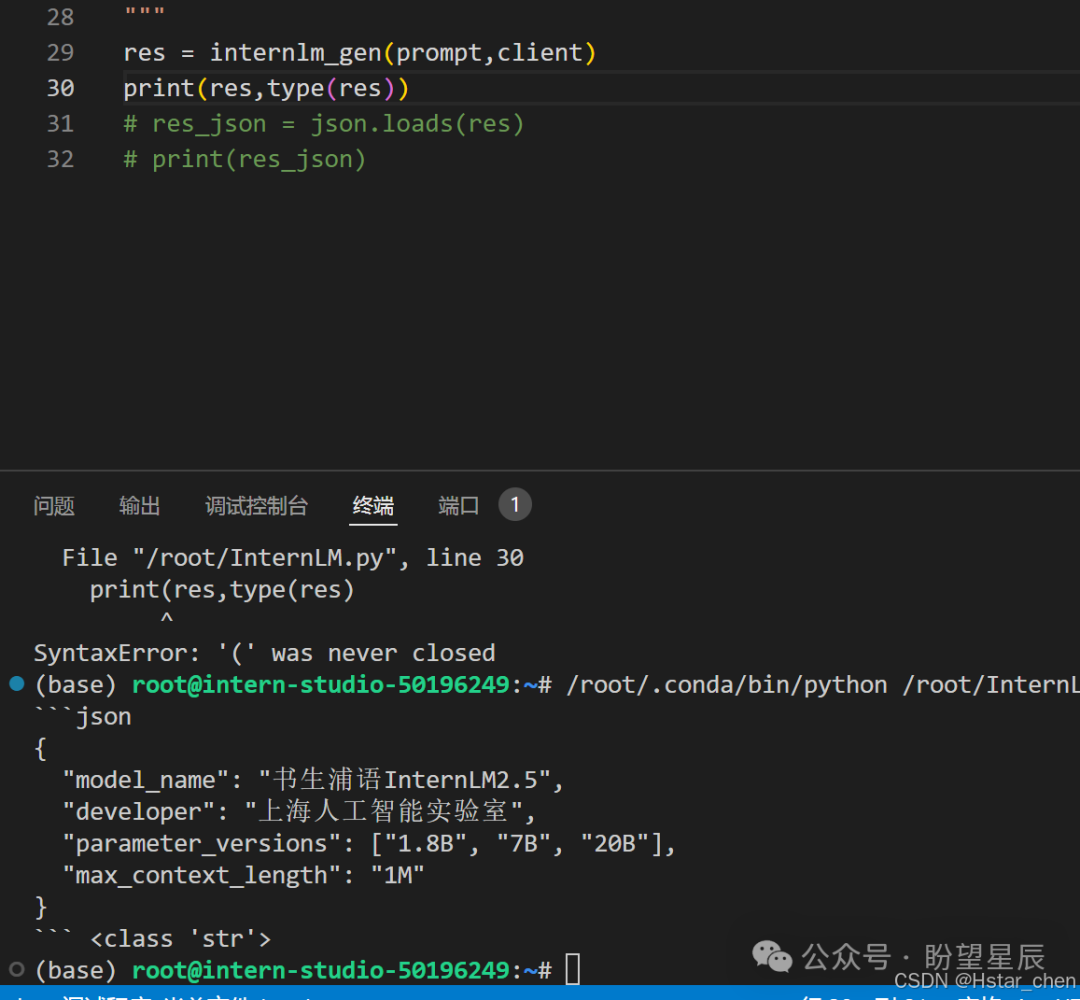Place cursor in code line res = internlm_gen(prompt,client)

point(359,53)
